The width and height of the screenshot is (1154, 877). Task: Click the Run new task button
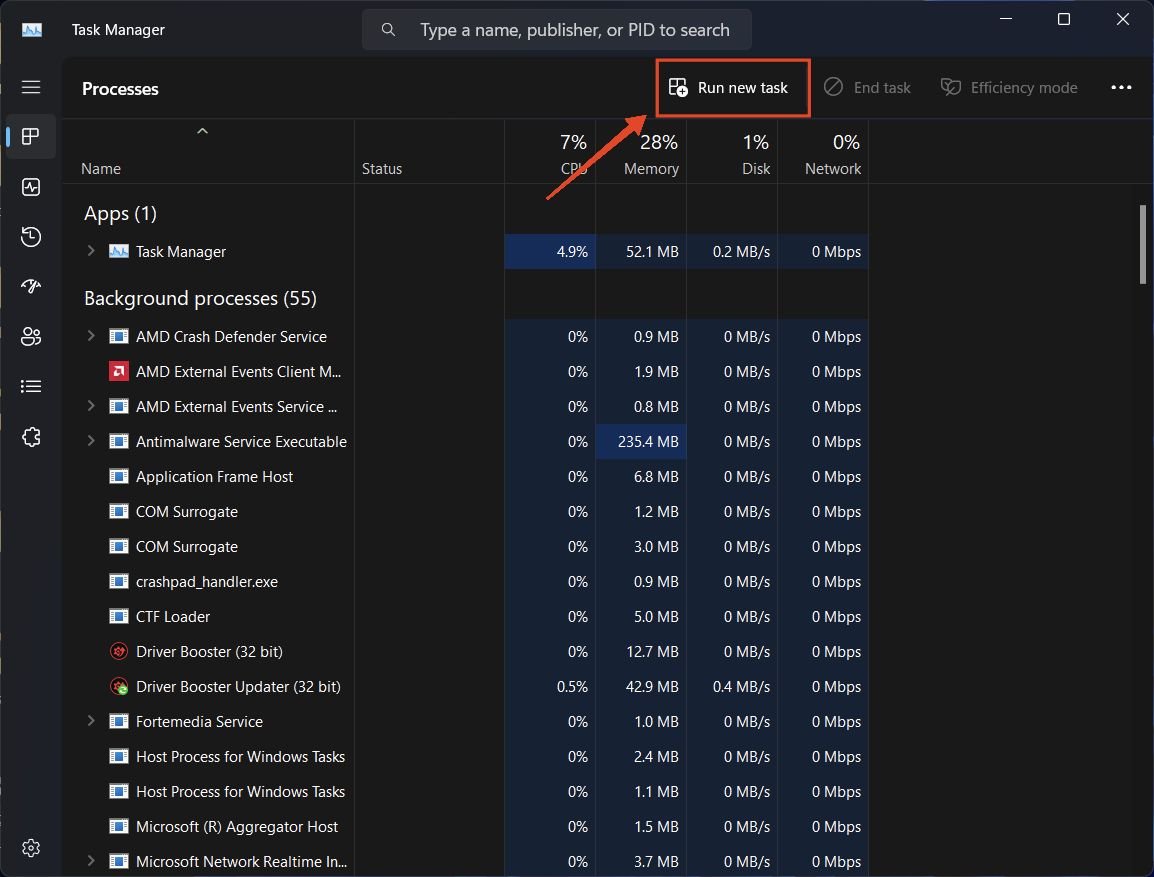(x=730, y=88)
